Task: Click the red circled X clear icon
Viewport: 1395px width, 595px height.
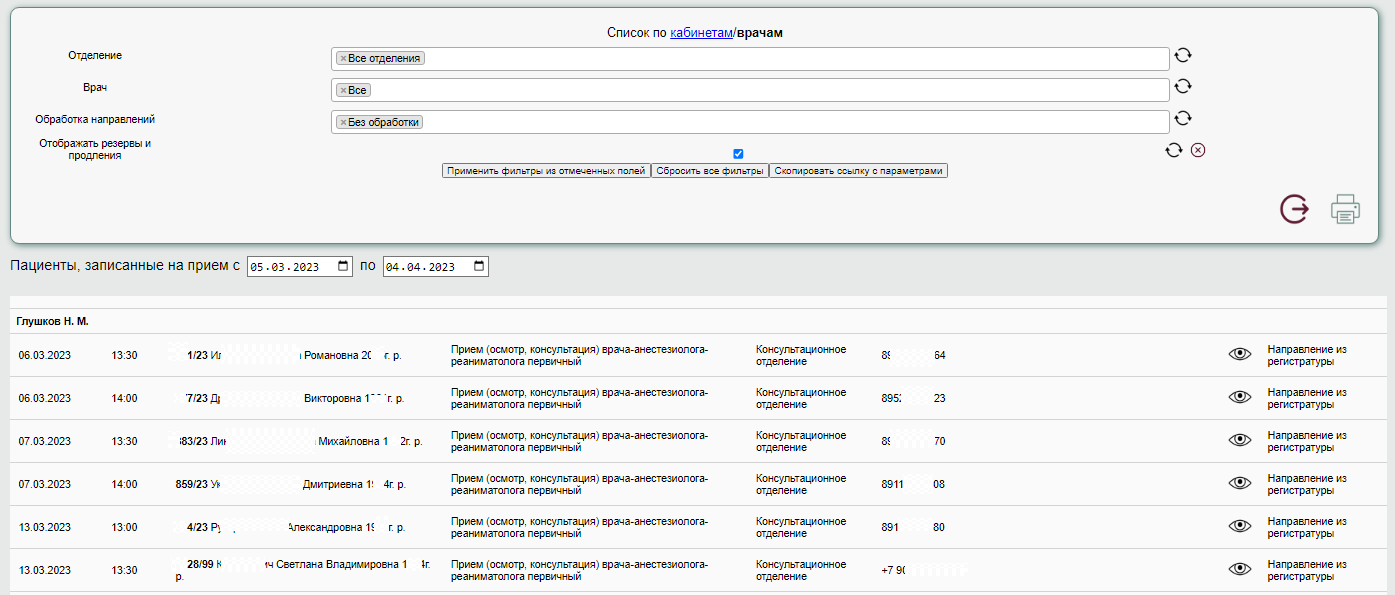Action: click(1198, 151)
